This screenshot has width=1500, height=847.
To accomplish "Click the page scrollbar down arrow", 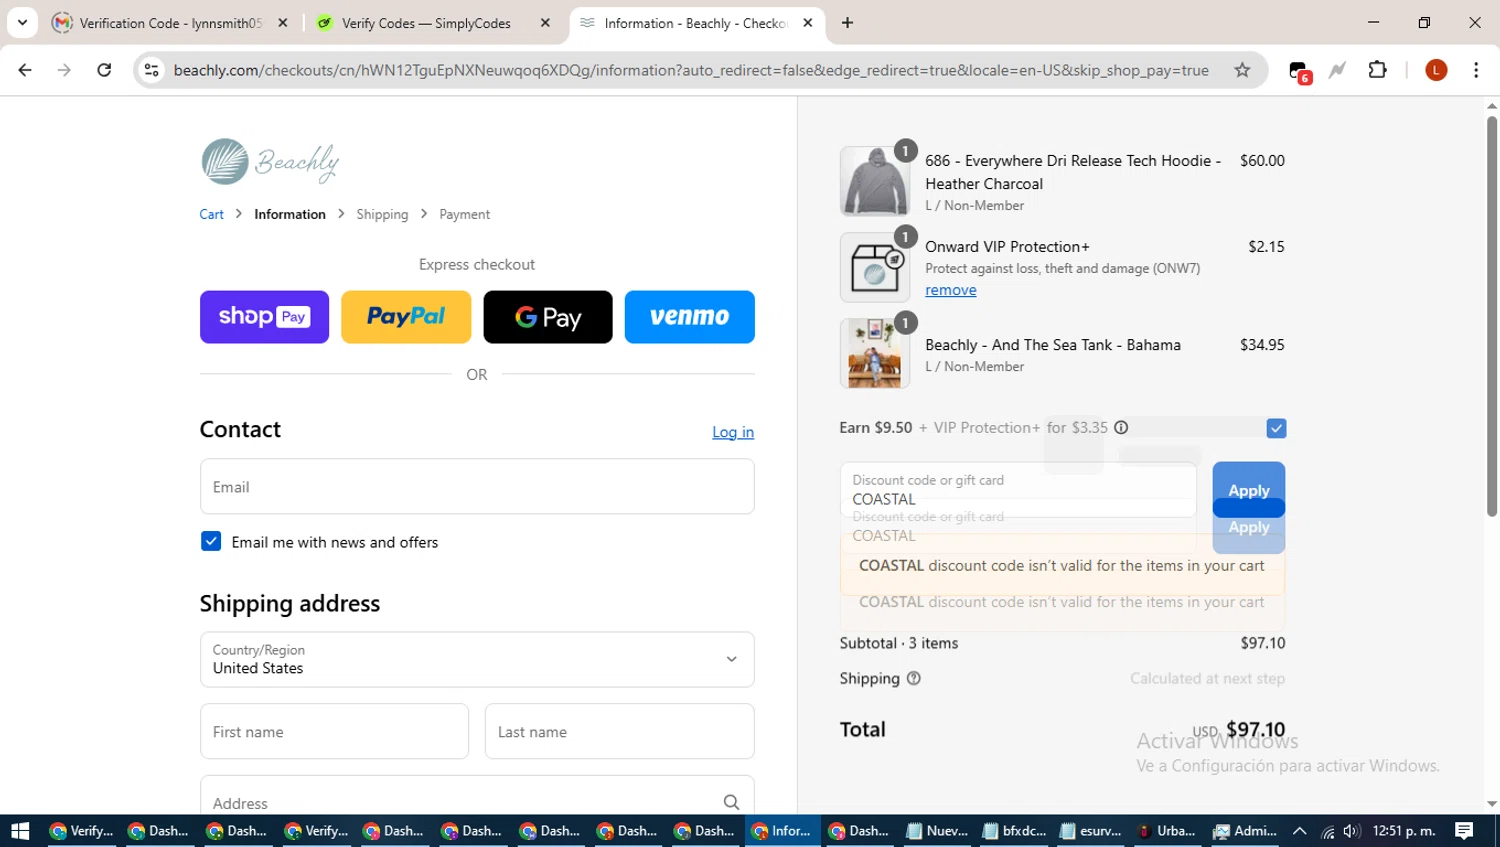I will 1492,804.
